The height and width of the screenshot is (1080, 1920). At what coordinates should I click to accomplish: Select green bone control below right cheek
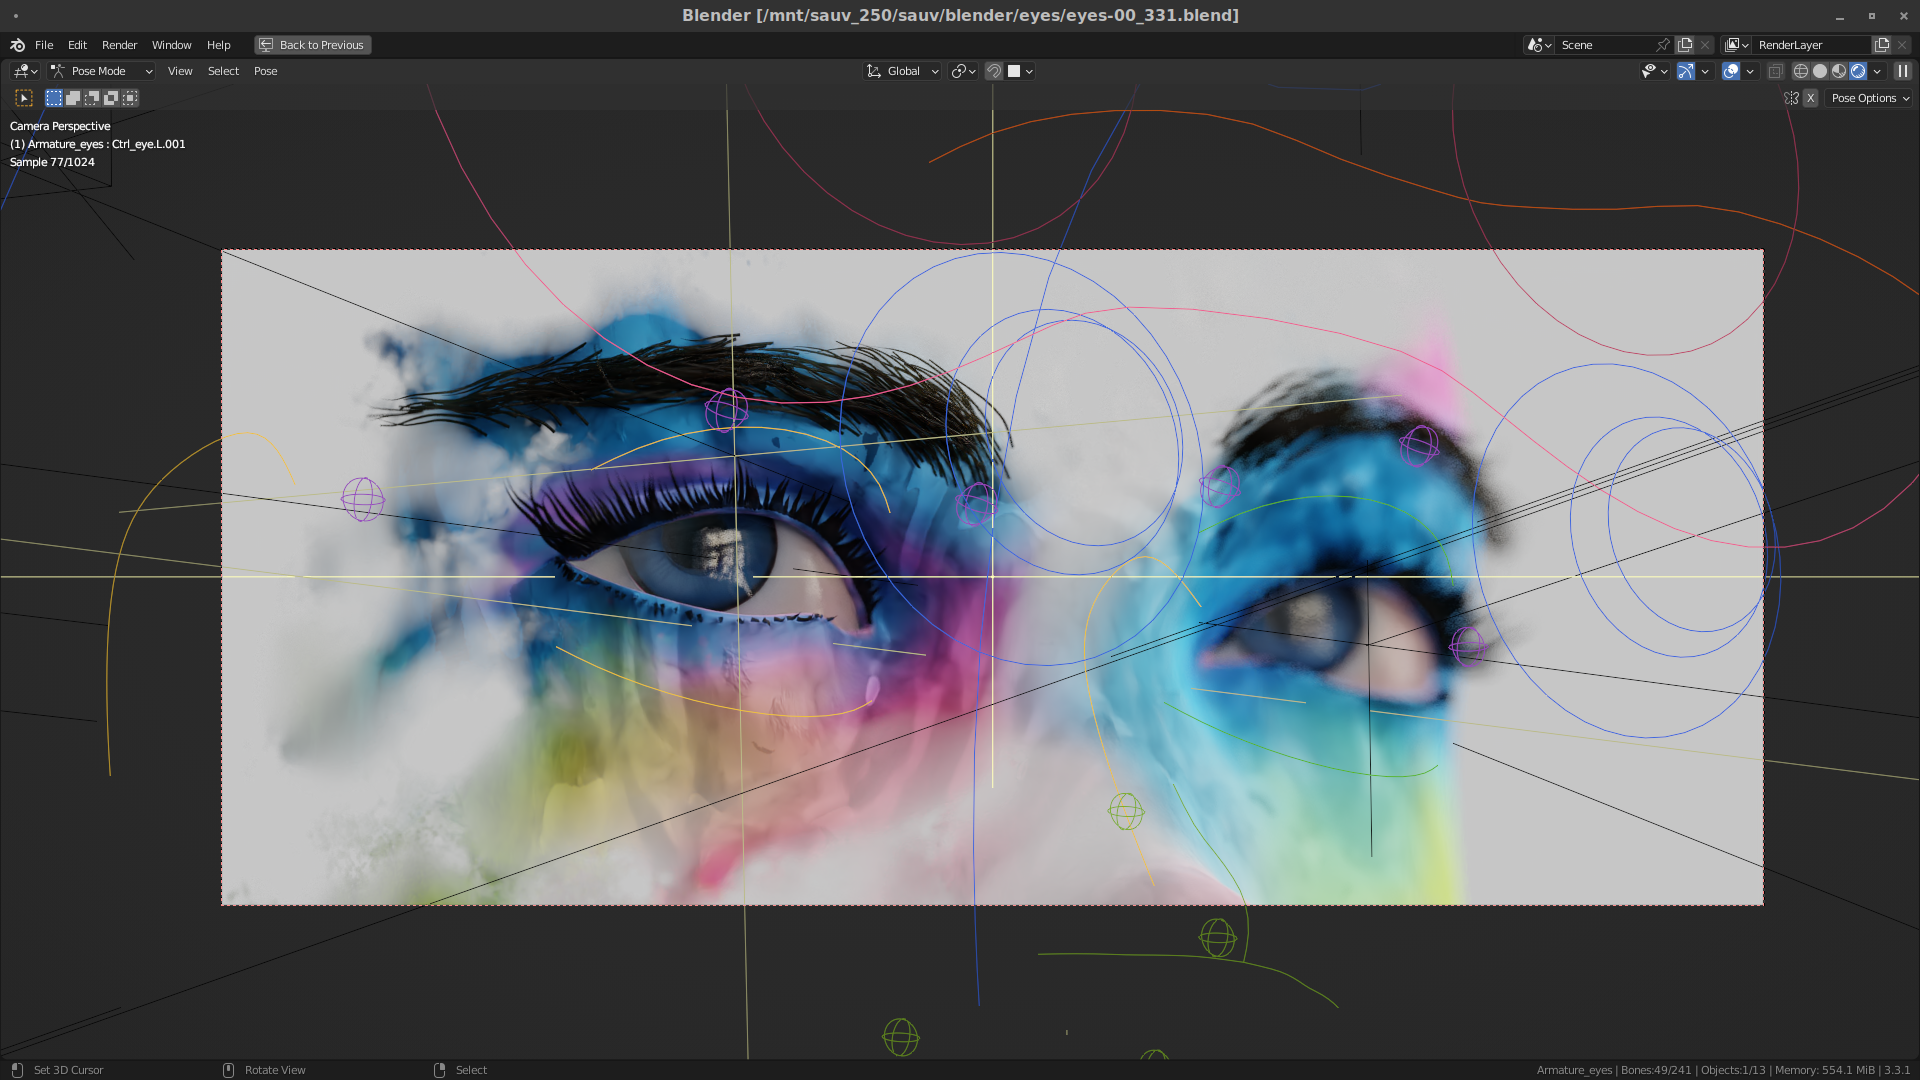click(1217, 938)
